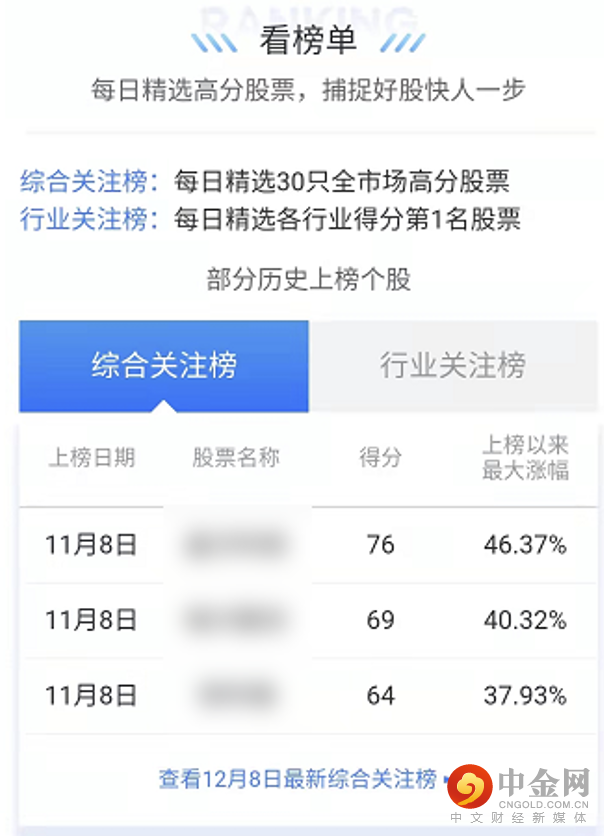Open the blurred stock name scoring 64
The image size is (604, 836).
[x=236, y=695]
